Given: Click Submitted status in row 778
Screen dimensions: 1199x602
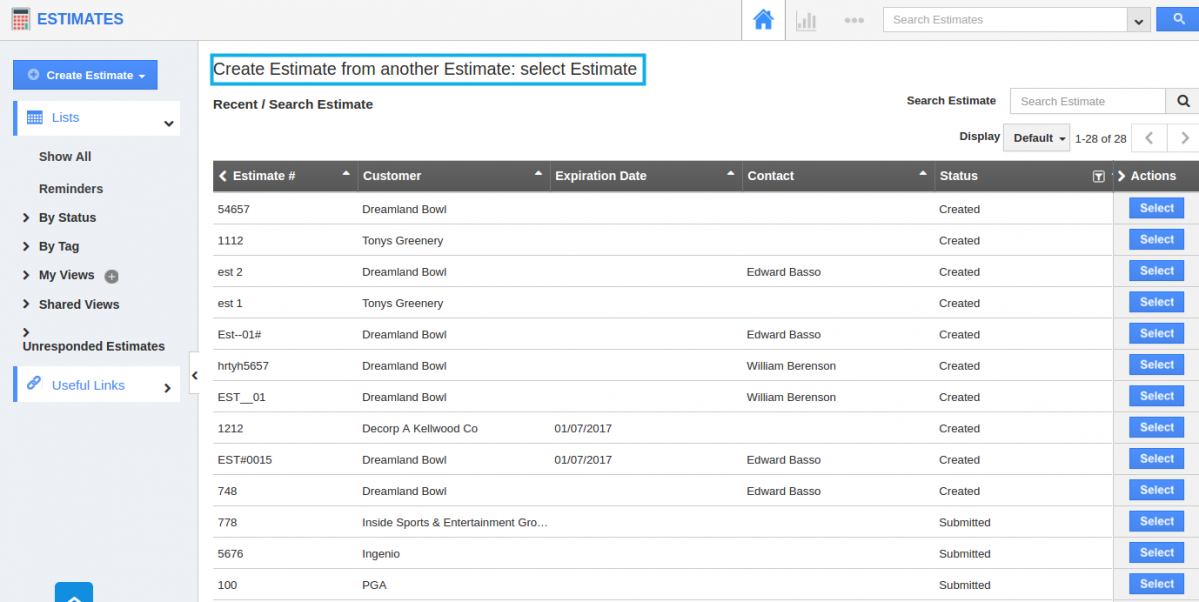Looking at the screenshot, I should coord(964,522).
